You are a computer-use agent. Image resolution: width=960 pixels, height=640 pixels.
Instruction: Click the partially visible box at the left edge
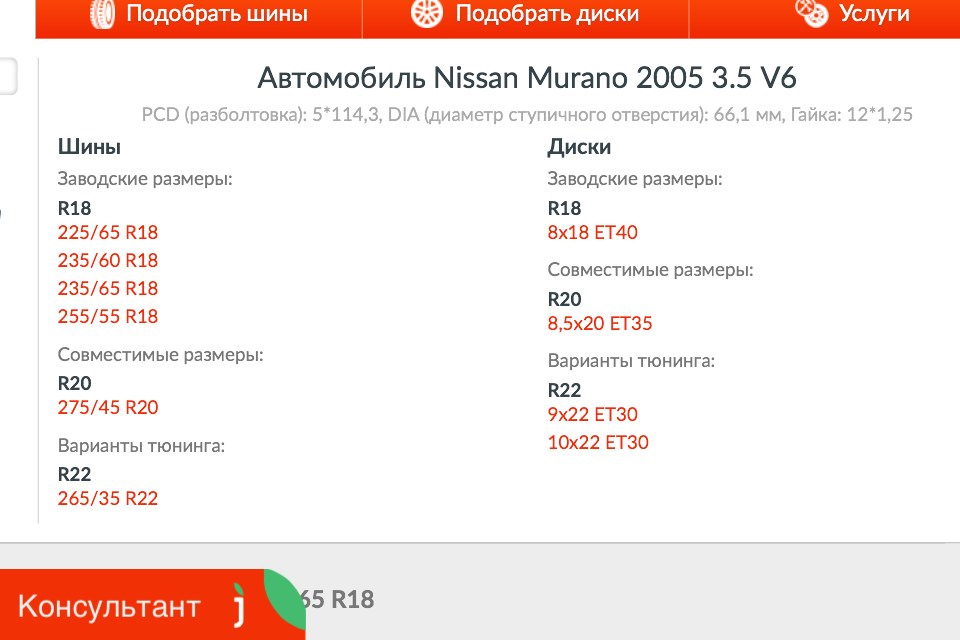click(8, 77)
